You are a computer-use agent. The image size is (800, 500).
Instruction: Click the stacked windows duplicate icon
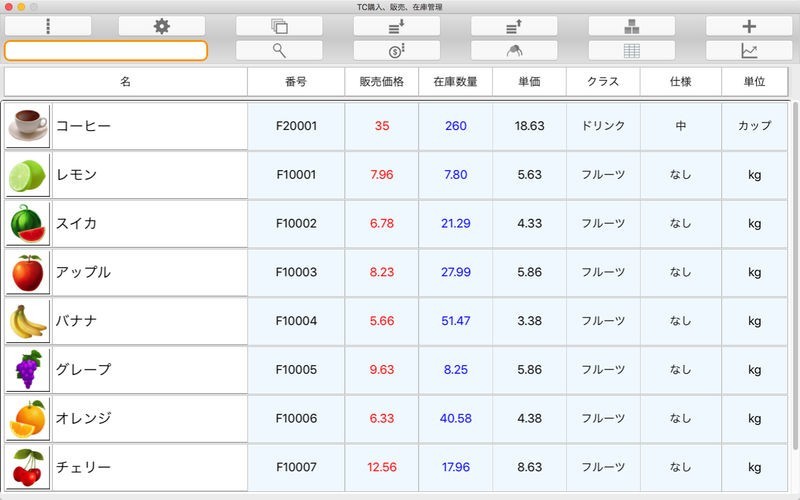click(279, 26)
